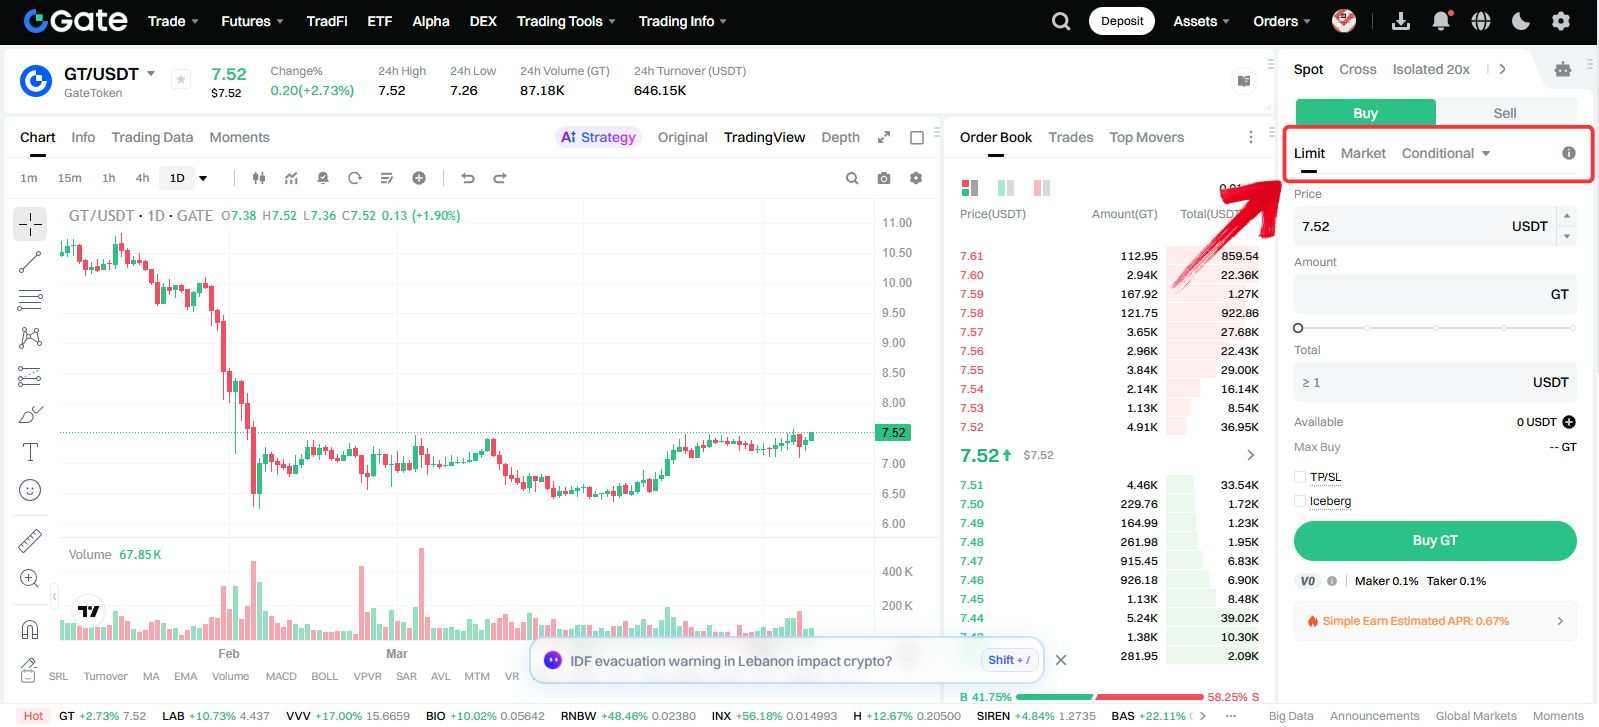Open the language globe icon
1599x727 pixels.
[x=1481, y=21]
